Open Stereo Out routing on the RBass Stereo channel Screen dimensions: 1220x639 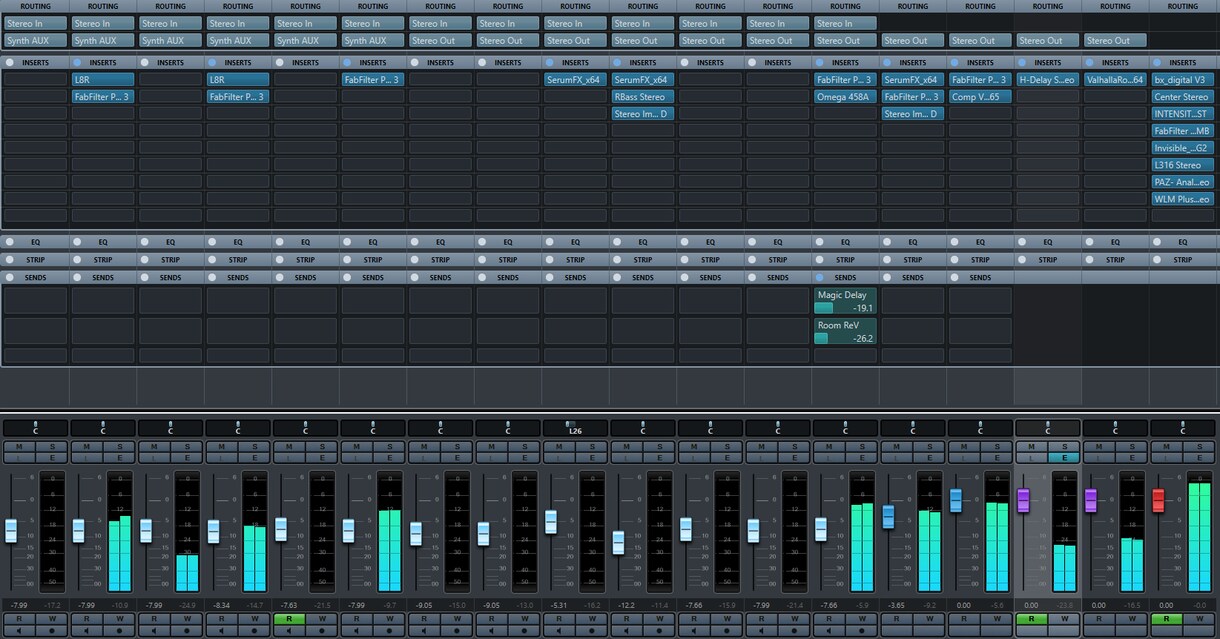point(642,41)
